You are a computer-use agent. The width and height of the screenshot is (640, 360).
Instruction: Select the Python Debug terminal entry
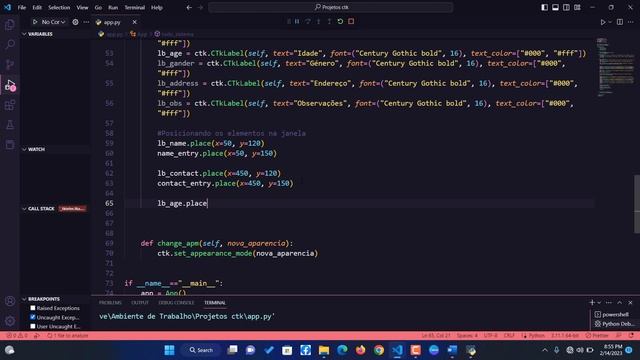pos(614,324)
